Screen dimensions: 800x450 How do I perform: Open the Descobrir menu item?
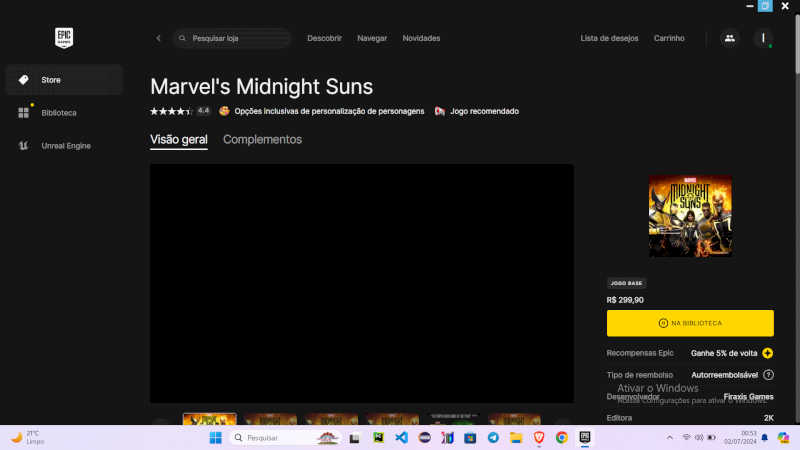(x=324, y=38)
